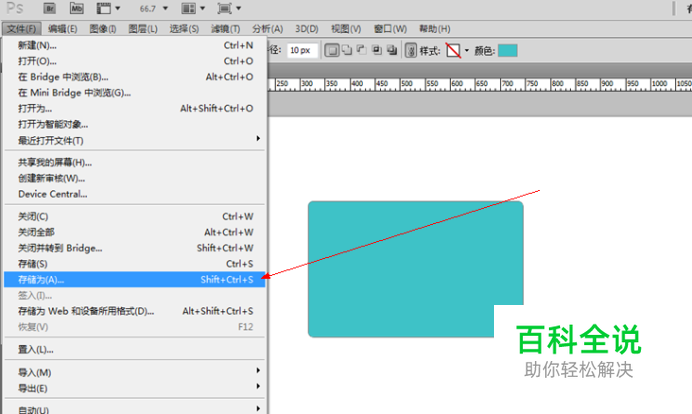Choose Device Central... menu entry
This screenshot has height=414, width=692.
(135, 194)
